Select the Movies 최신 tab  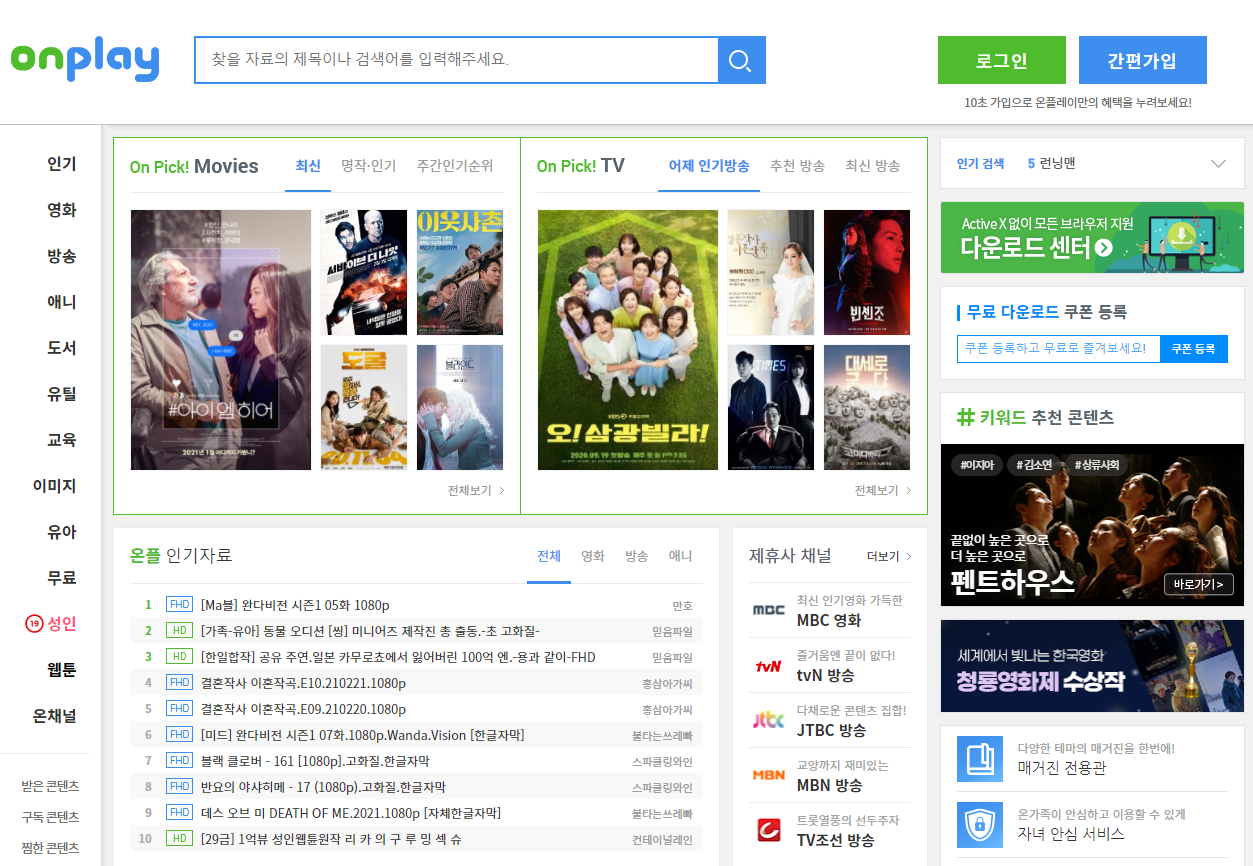click(308, 166)
